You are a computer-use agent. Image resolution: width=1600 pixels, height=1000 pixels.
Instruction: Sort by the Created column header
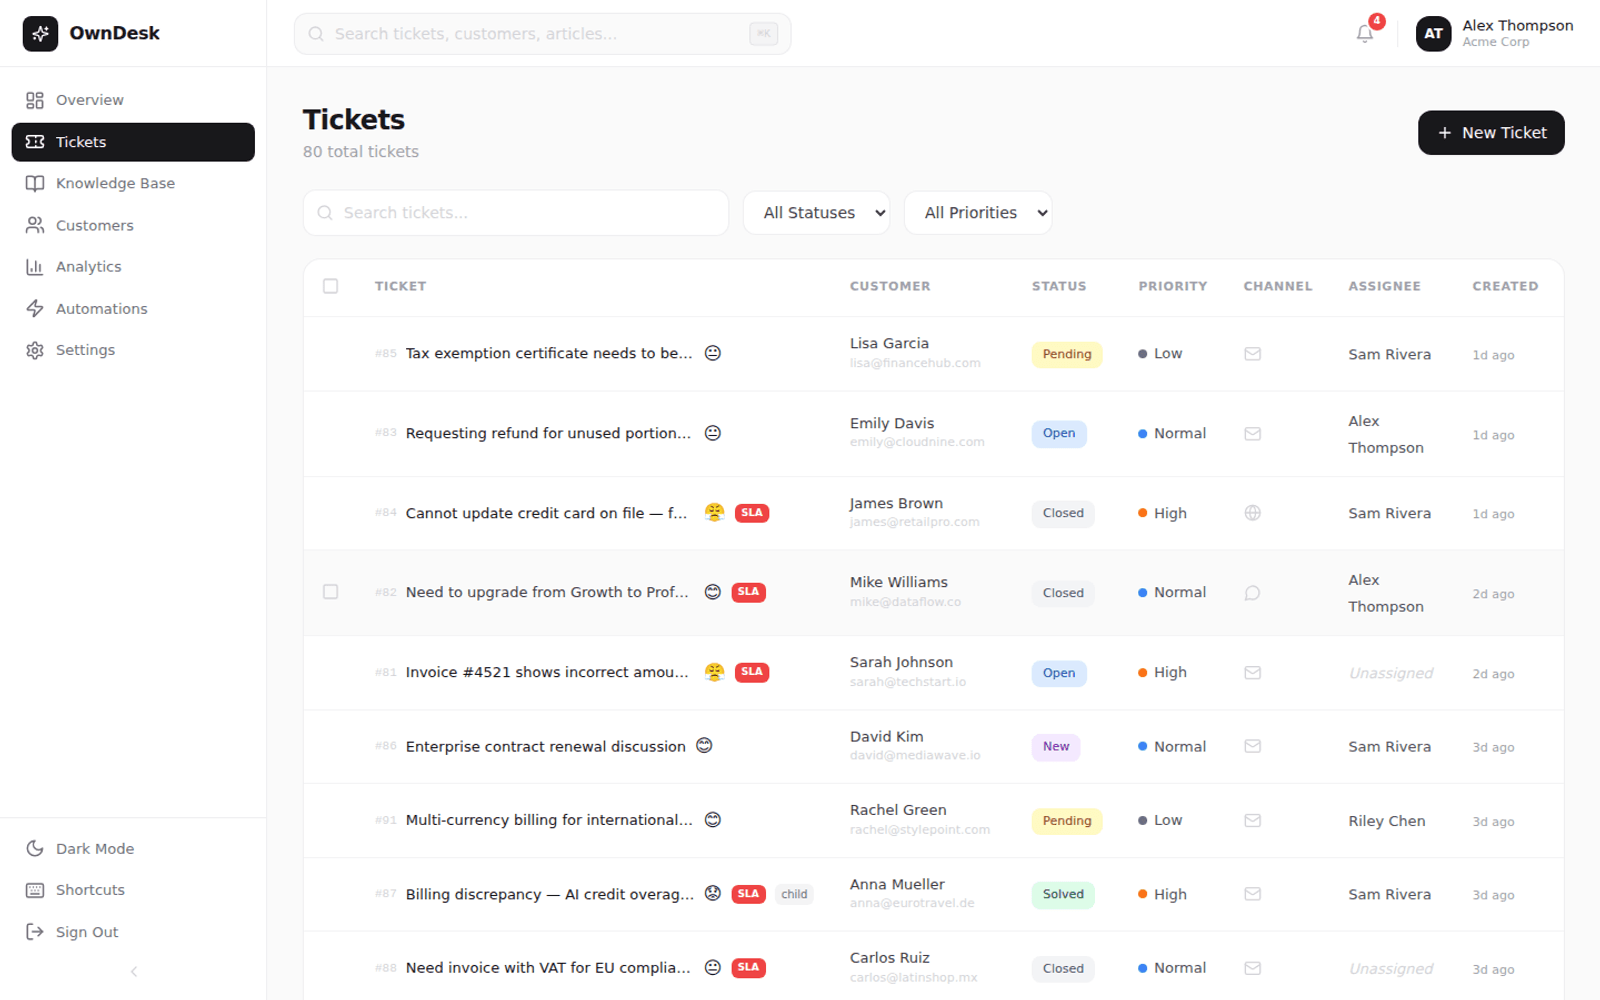(1505, 286)
